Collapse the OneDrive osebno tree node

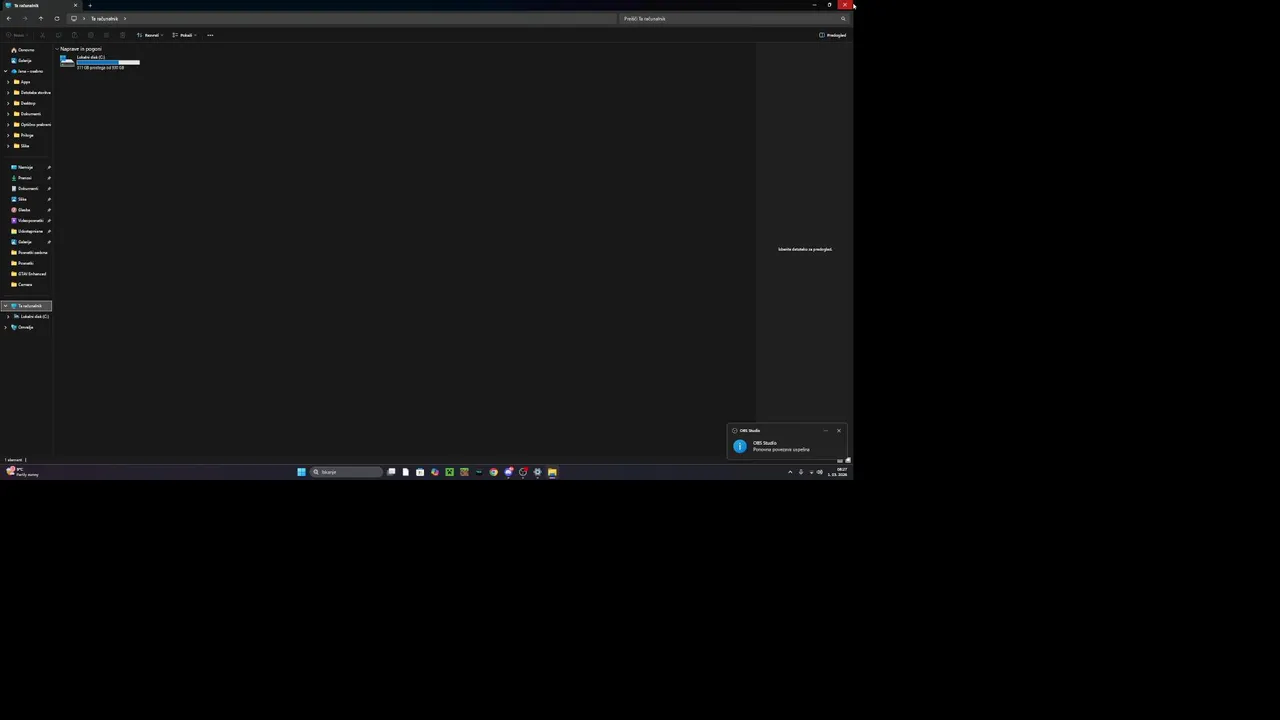pyautogui.click(x=6, y=71)
